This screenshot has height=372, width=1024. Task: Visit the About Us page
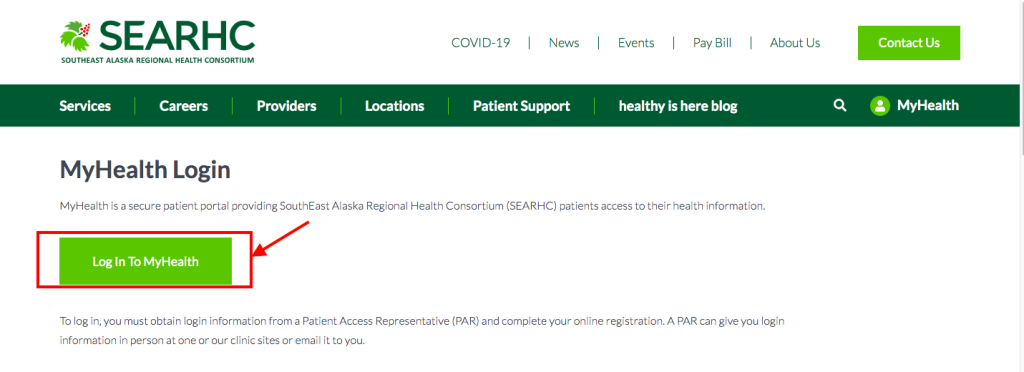click(795, 42)
